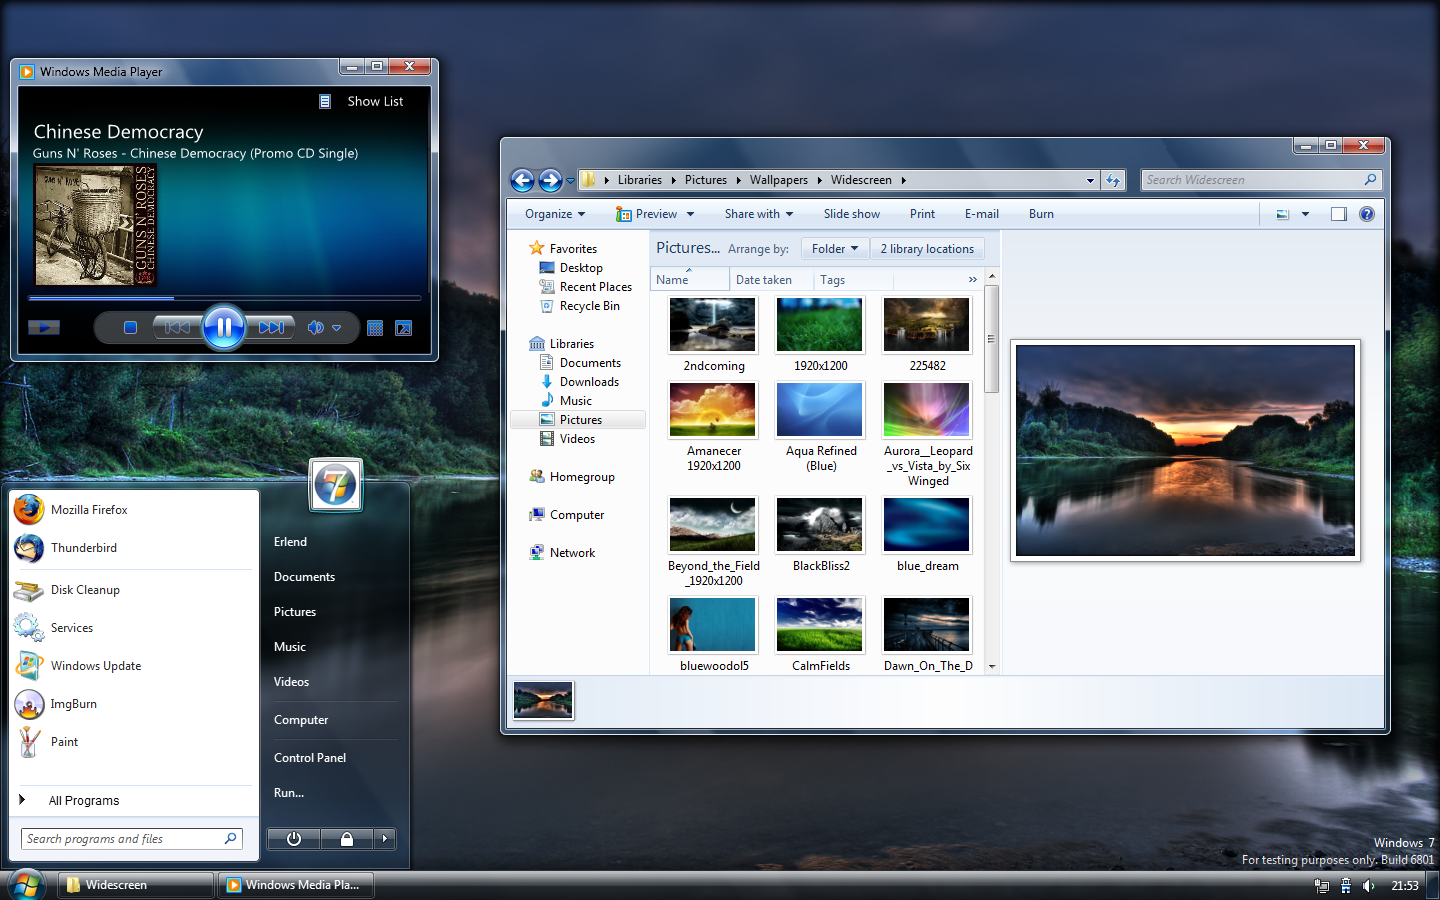1440x900 pixels.
Task: Select Videos library in navigation pane
Action: point(567,439)
